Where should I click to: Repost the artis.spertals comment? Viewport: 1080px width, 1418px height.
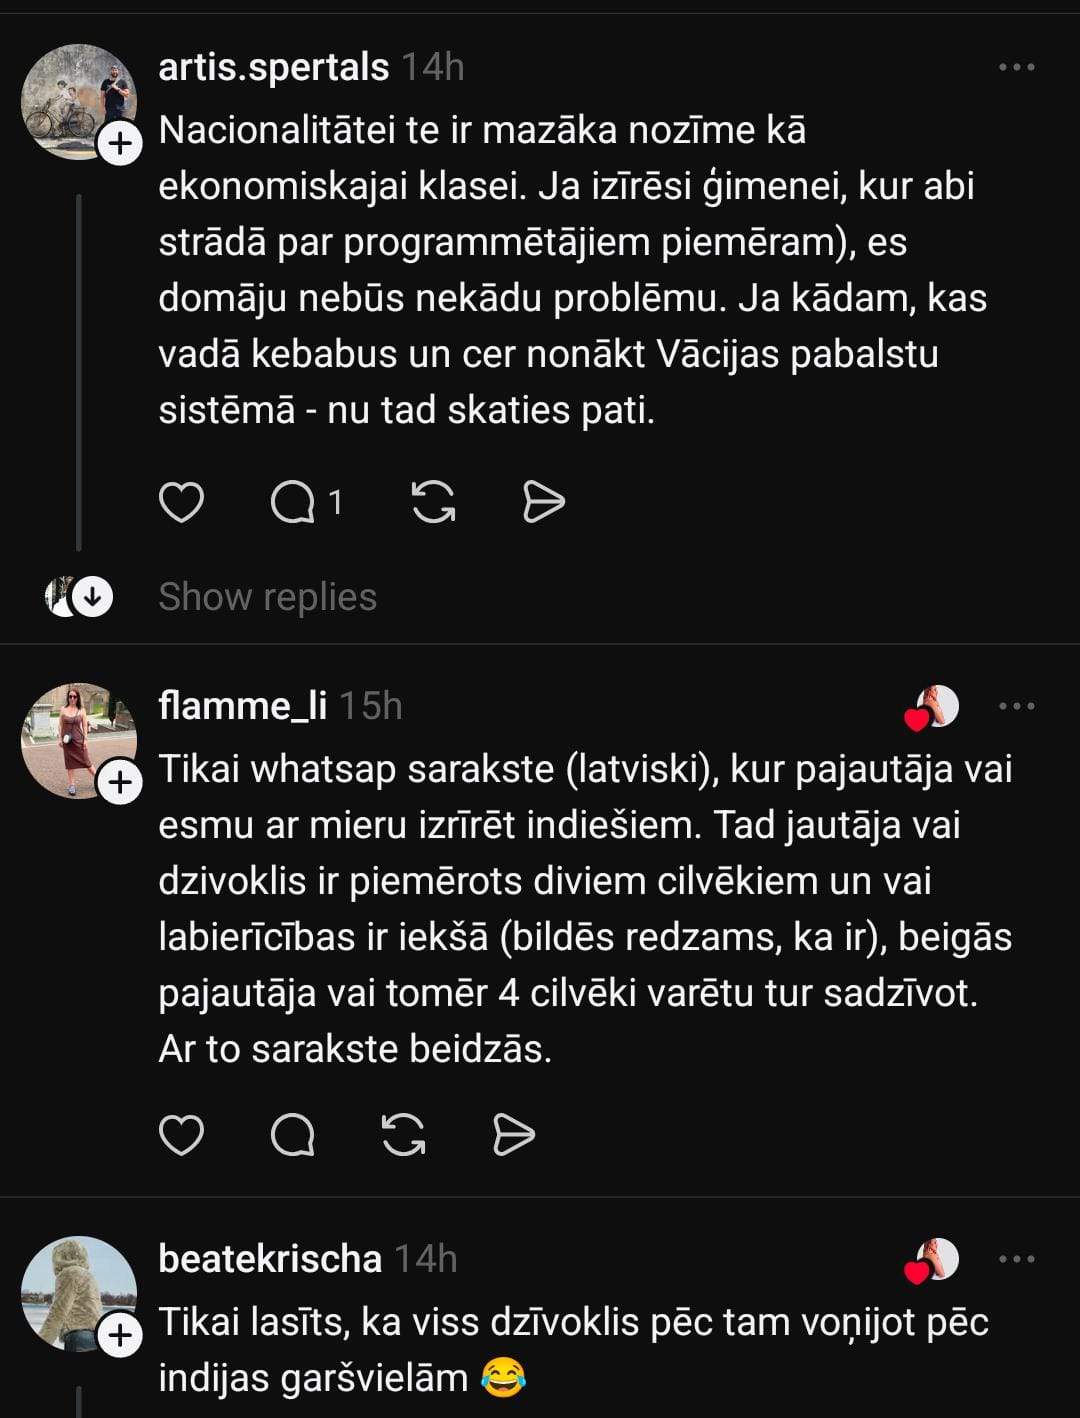tap(433, 502)
